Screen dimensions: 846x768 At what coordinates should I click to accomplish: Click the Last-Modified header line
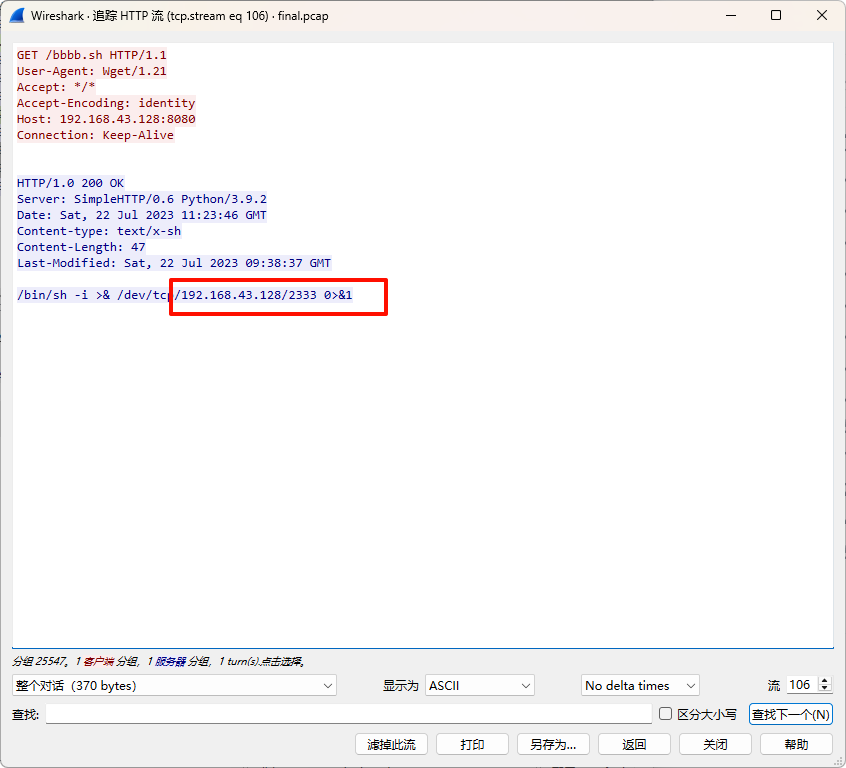pyautogui.click(x=174, y=263)
